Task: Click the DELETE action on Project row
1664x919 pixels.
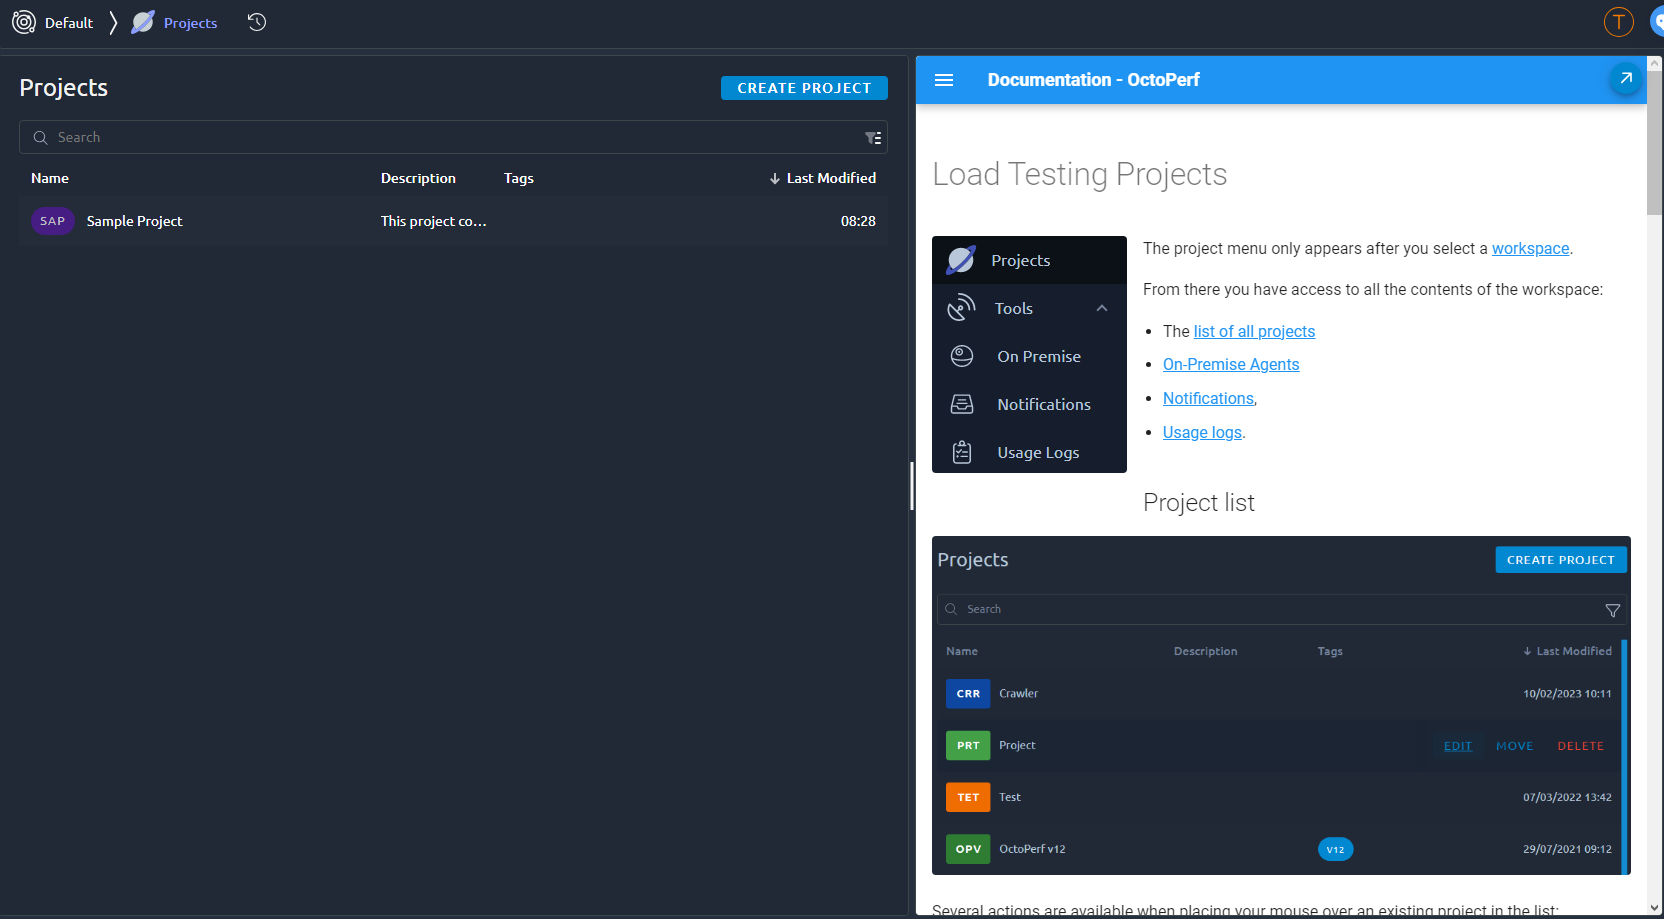Action: [1580, 746]
